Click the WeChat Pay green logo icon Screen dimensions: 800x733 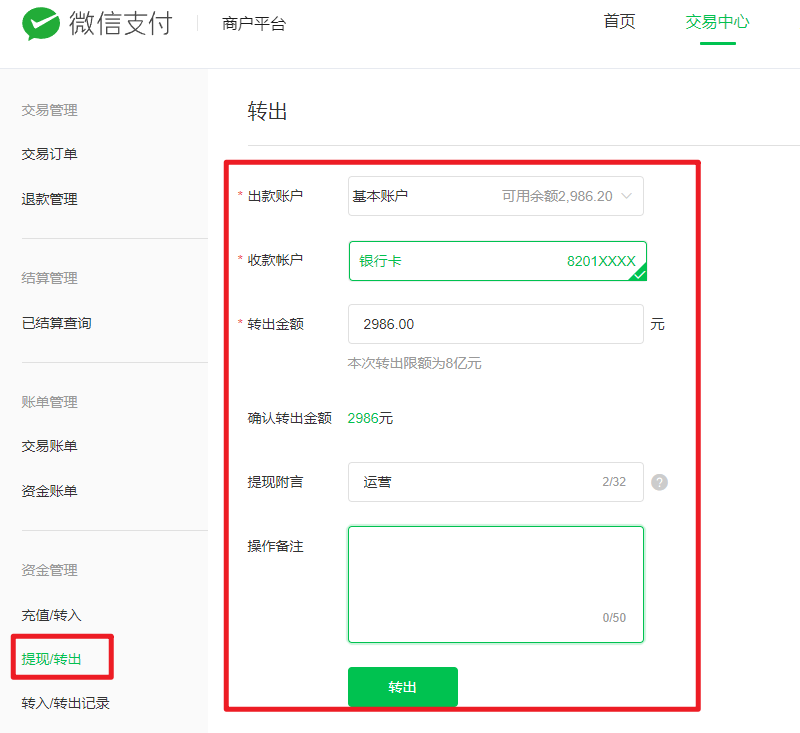41,23
